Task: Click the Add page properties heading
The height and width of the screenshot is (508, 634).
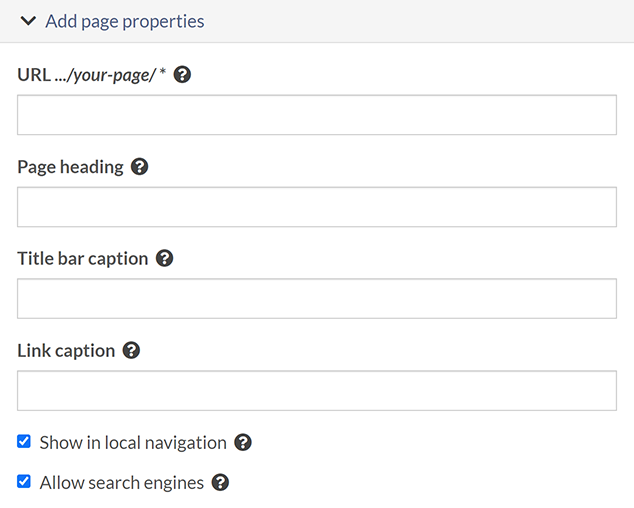Action: point(124,21)
